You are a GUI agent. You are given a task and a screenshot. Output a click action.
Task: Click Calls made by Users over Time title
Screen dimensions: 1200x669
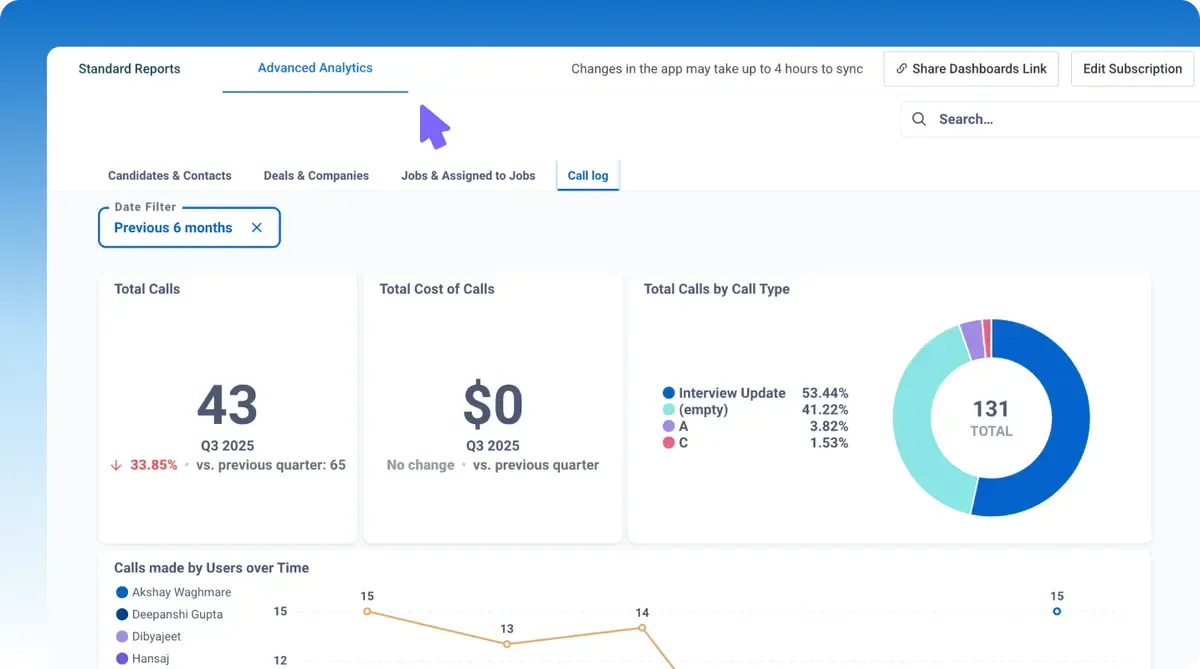coord(211,568)
